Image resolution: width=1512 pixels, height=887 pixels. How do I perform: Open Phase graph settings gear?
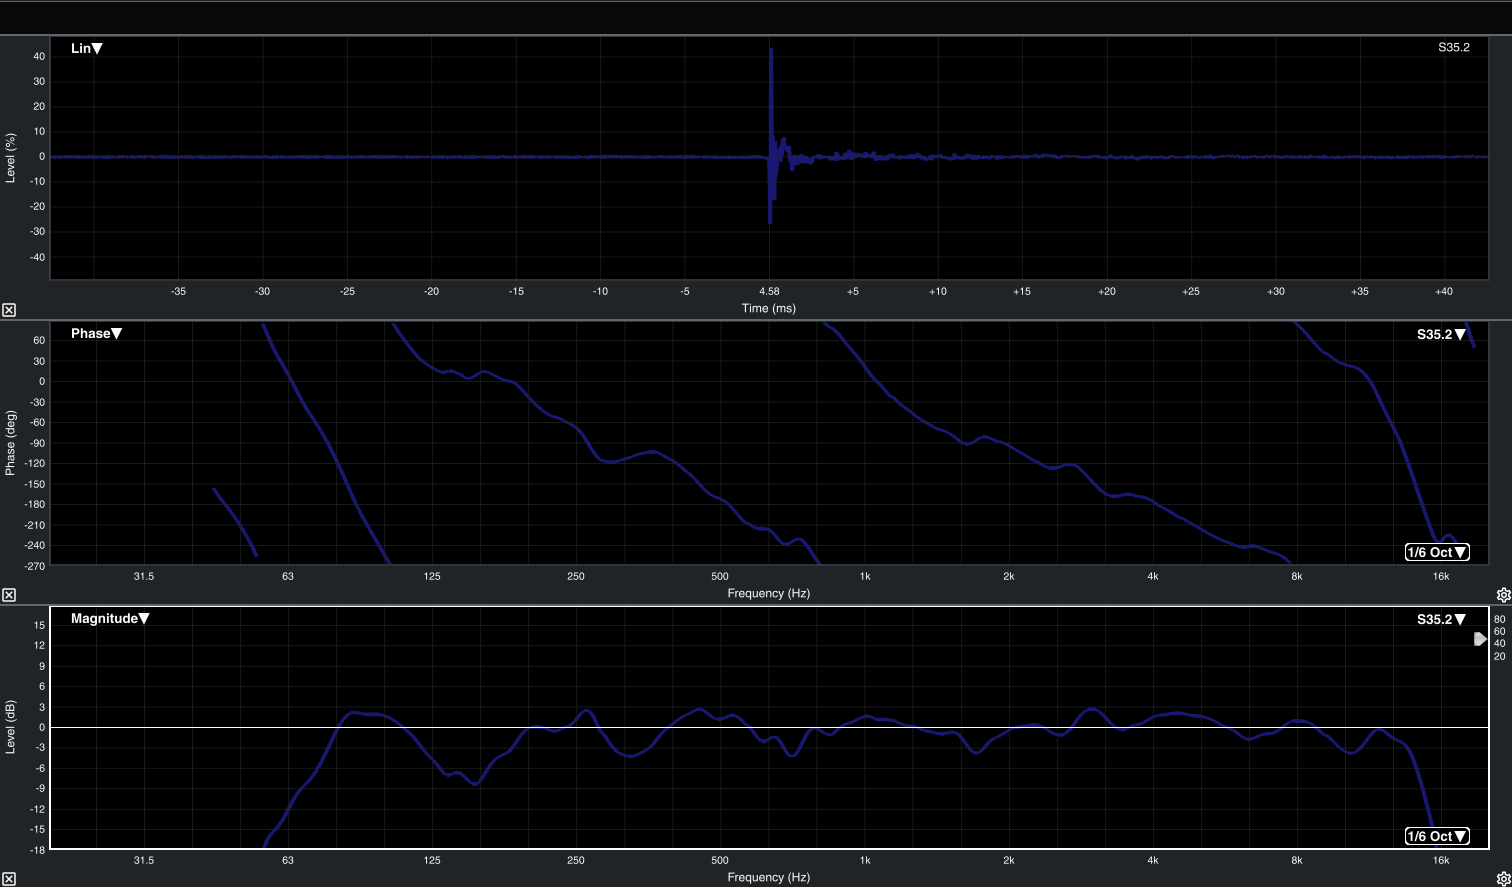(1503, 595)
